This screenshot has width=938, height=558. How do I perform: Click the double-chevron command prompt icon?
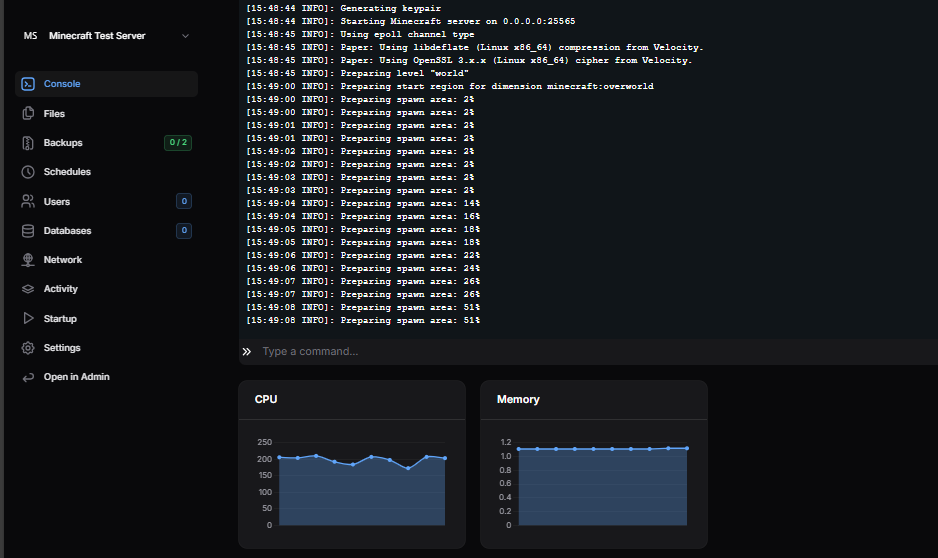coord(246,352)
